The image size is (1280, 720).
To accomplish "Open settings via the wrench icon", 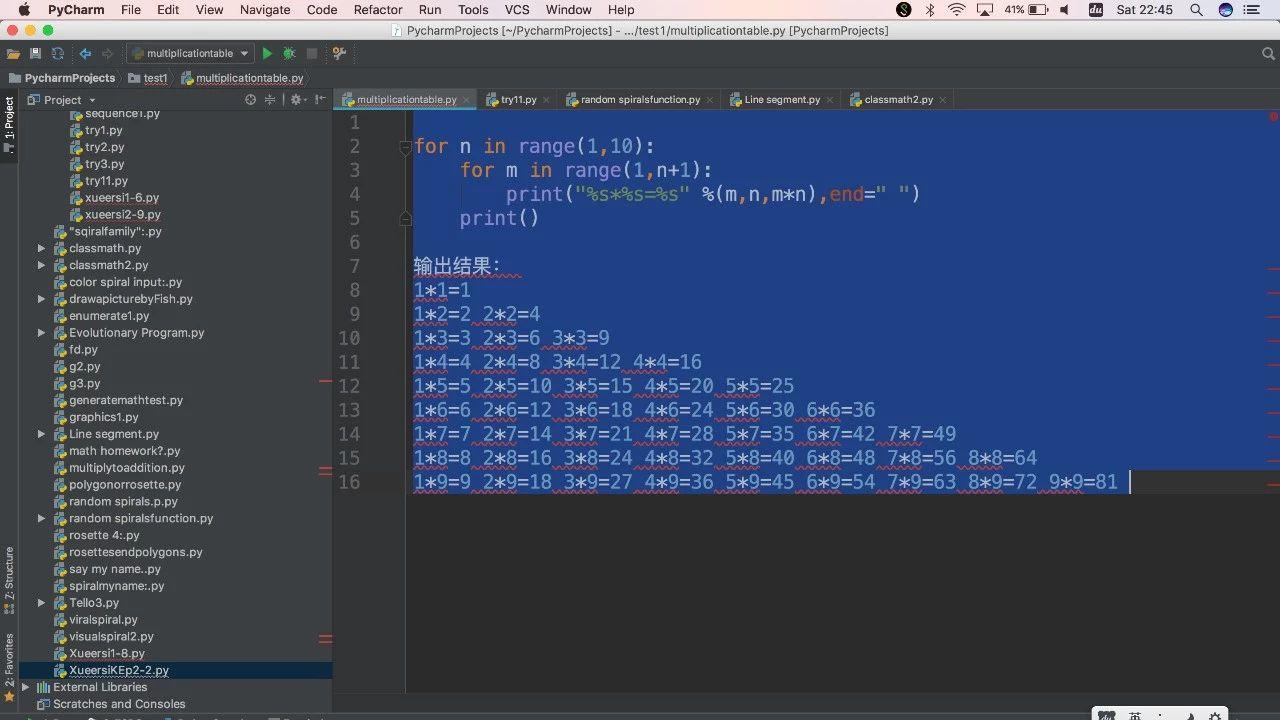I will (339, 53).
